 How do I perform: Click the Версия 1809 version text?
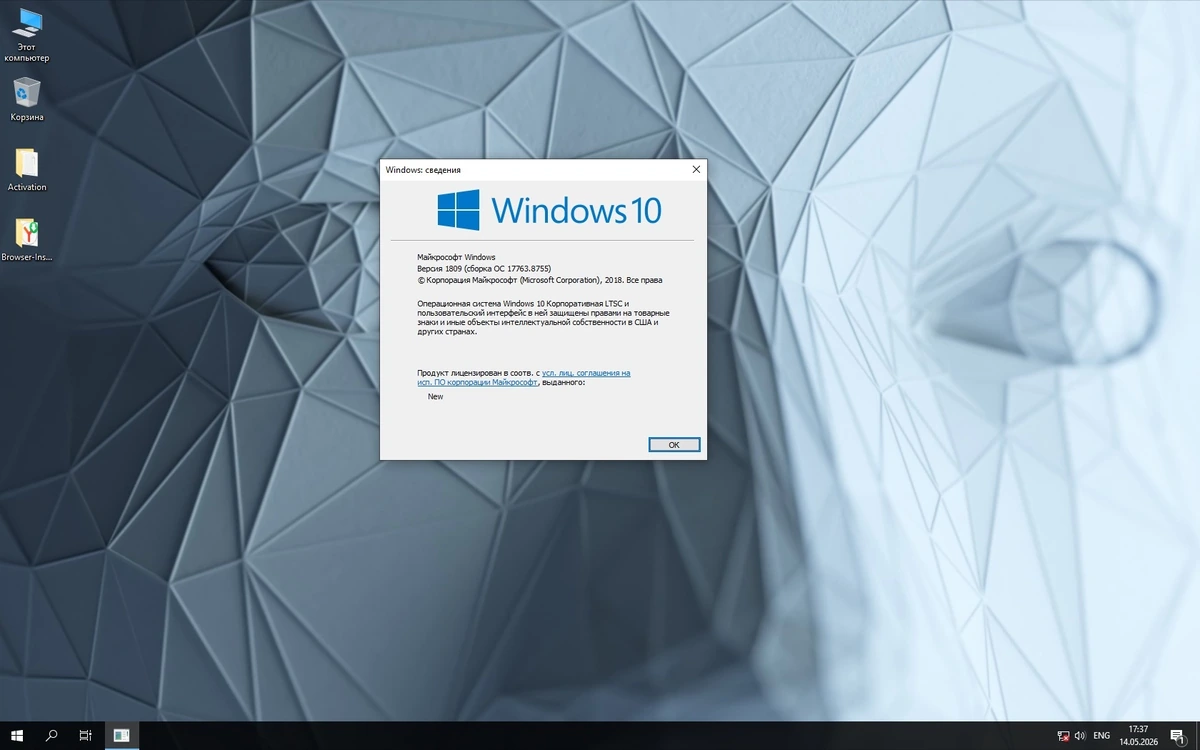tap(484, 268)
